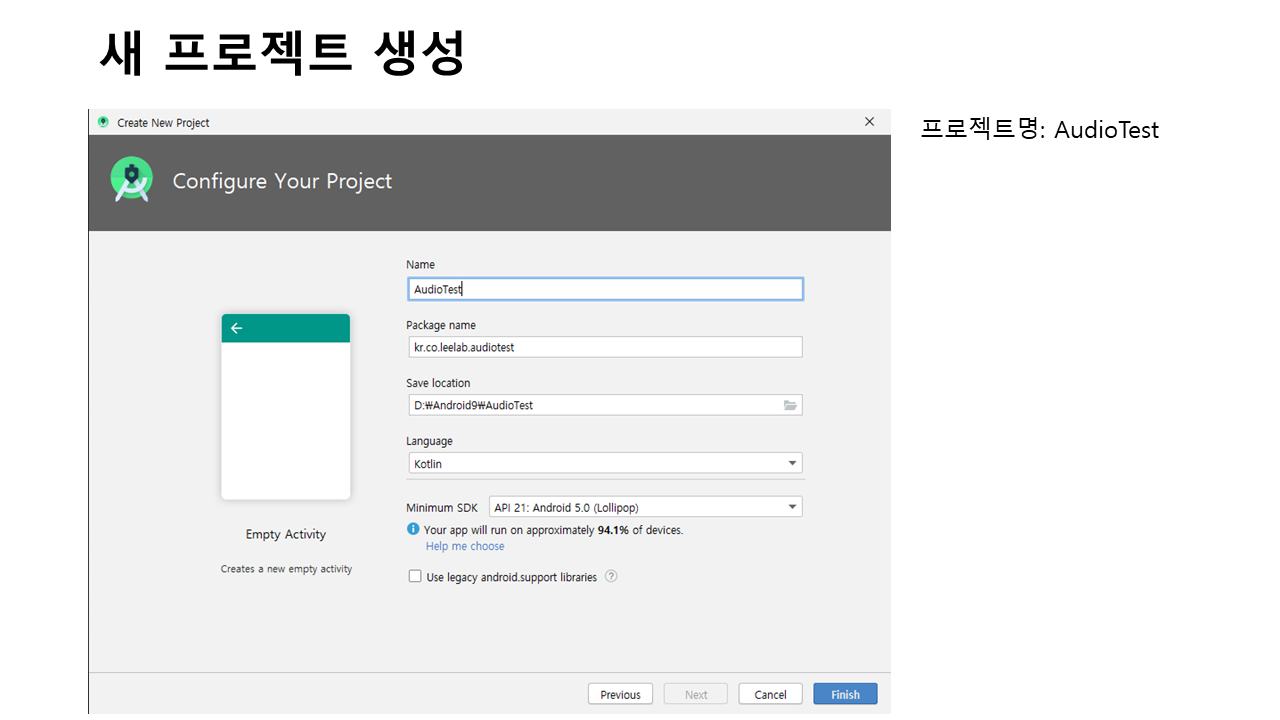
Task: Enable Use legacy android.support libraries checkbox
Action: coord(415,576)
